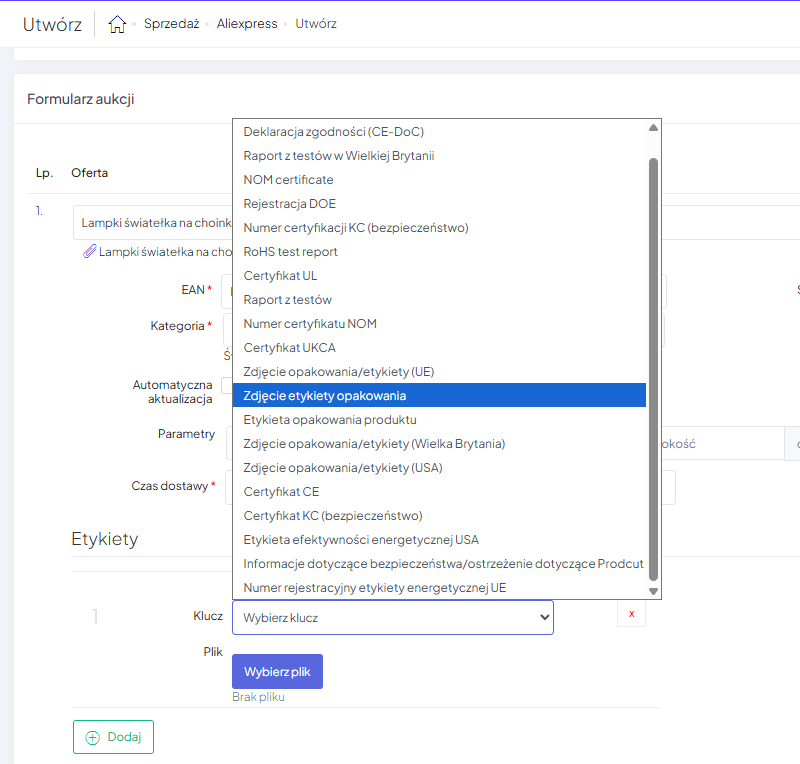Select Etykieta efektywności energetycznej USA
800x764 pixels.
[361, 540]
